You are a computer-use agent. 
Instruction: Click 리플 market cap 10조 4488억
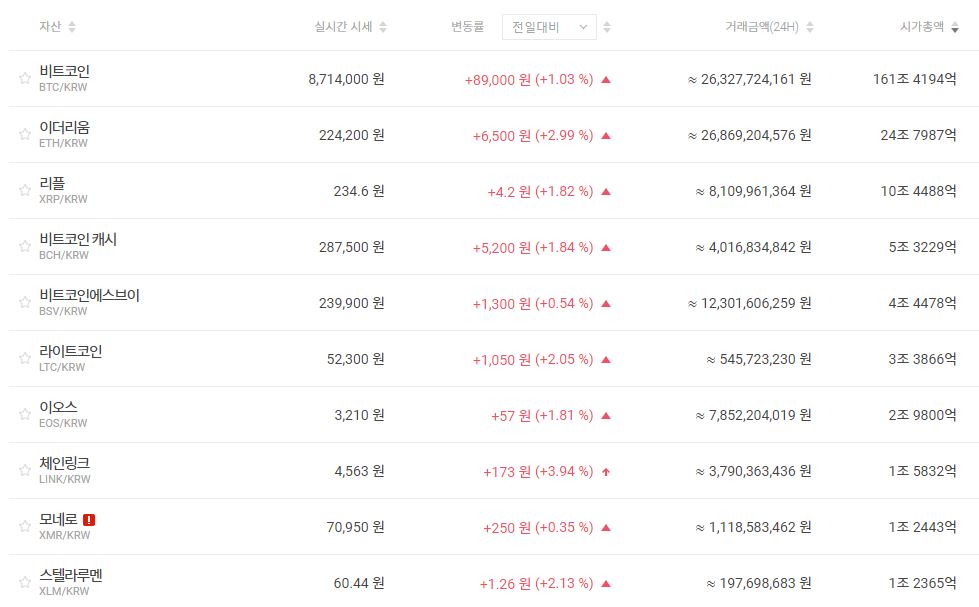[919, 191]
